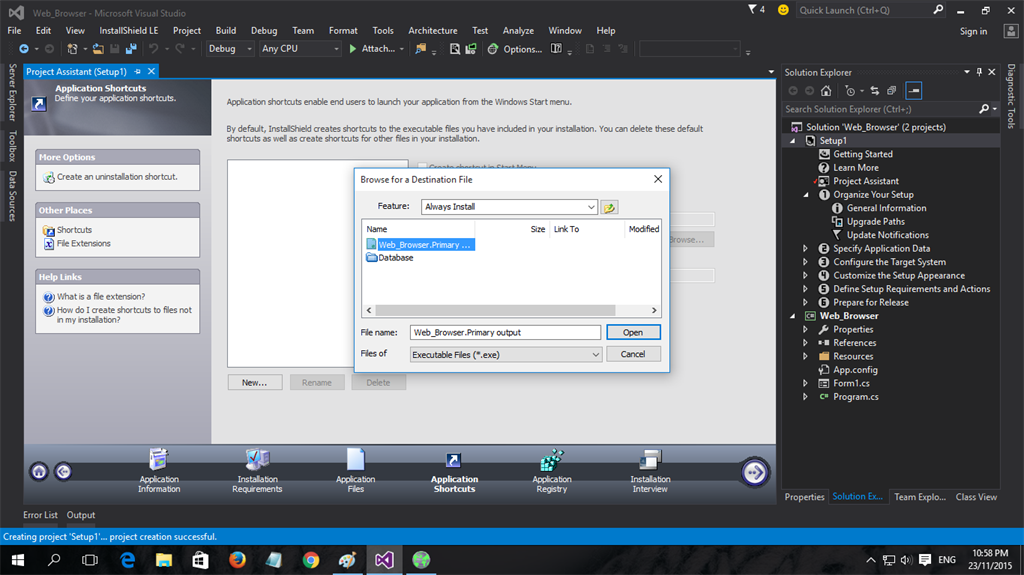1024x575 pixels.
Task: Click Sign in at top right
Action: (x=973, y=31)
